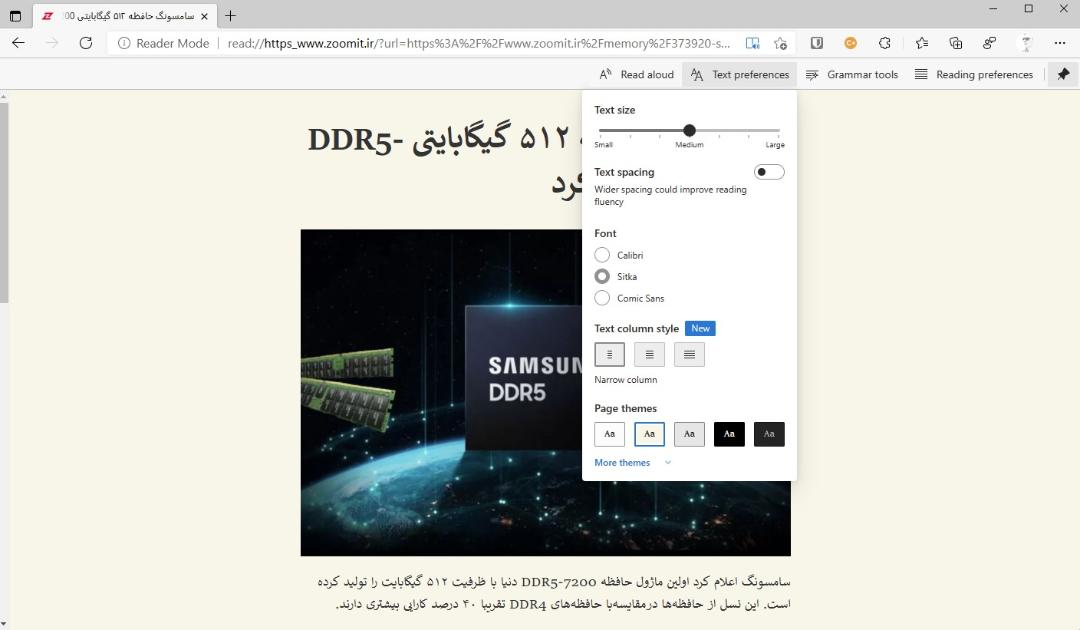The height and width of the screenshot is (630, 1080).
Task: Select the Comic Sans font option
Action: tap(602, 298)
